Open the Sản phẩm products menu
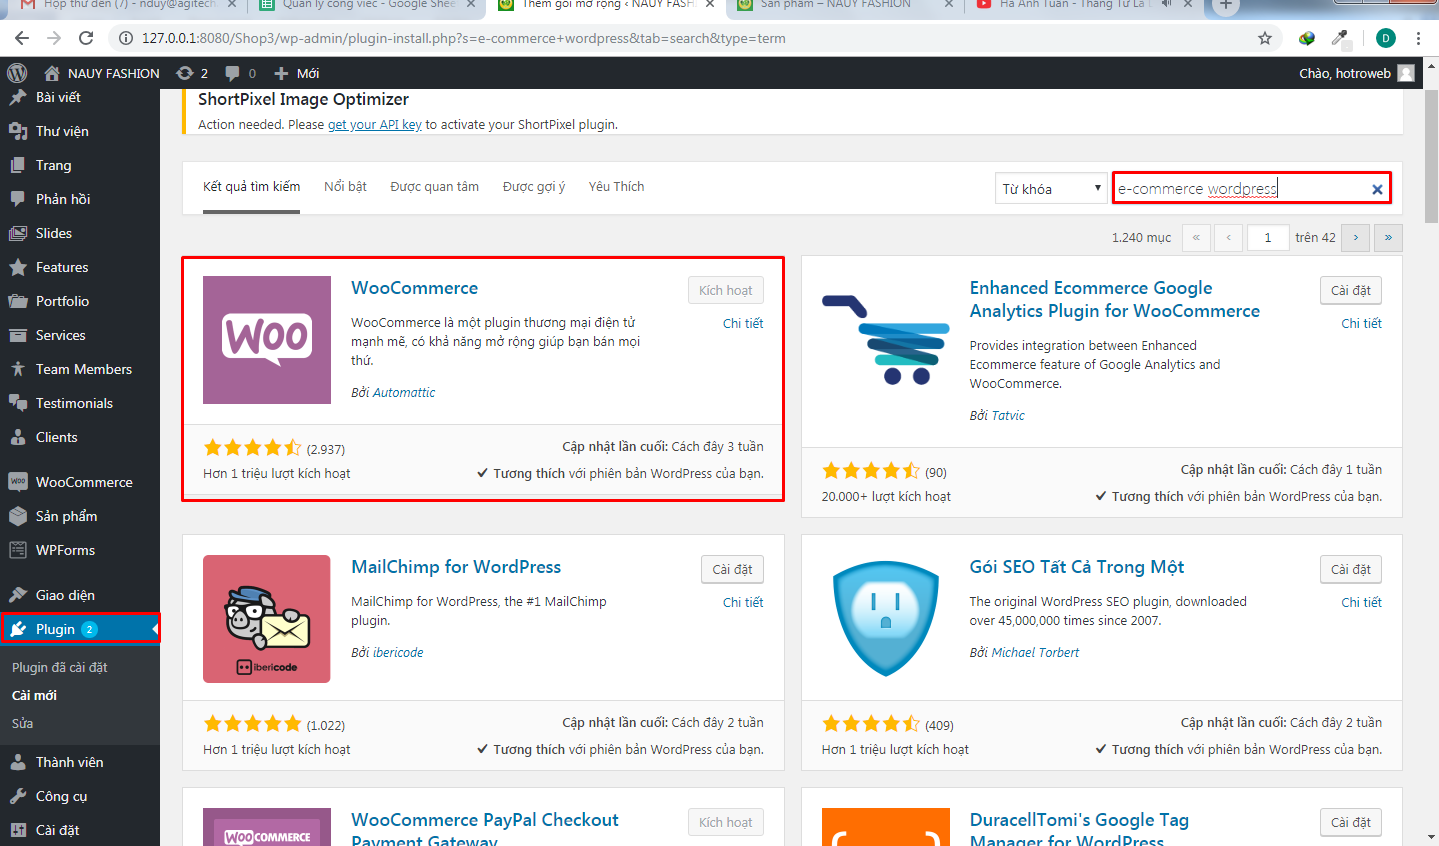This screenshot has width=1439, height=846. pyautogui.click(x=80, y=516)
